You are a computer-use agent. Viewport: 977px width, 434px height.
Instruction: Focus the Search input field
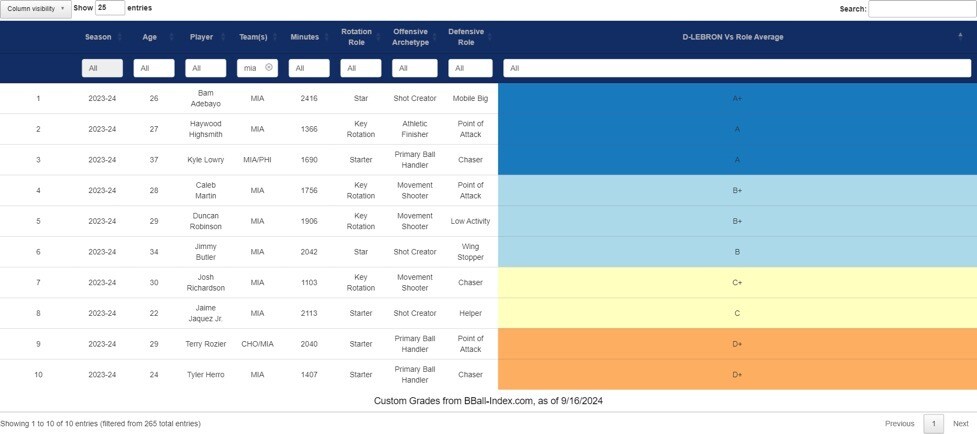(920, 9)
